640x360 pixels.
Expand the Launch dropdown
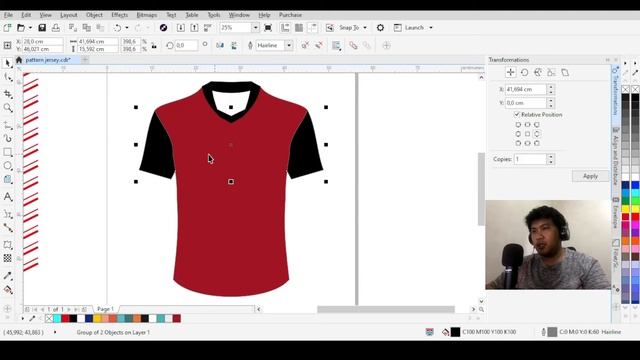coord(431,28)
